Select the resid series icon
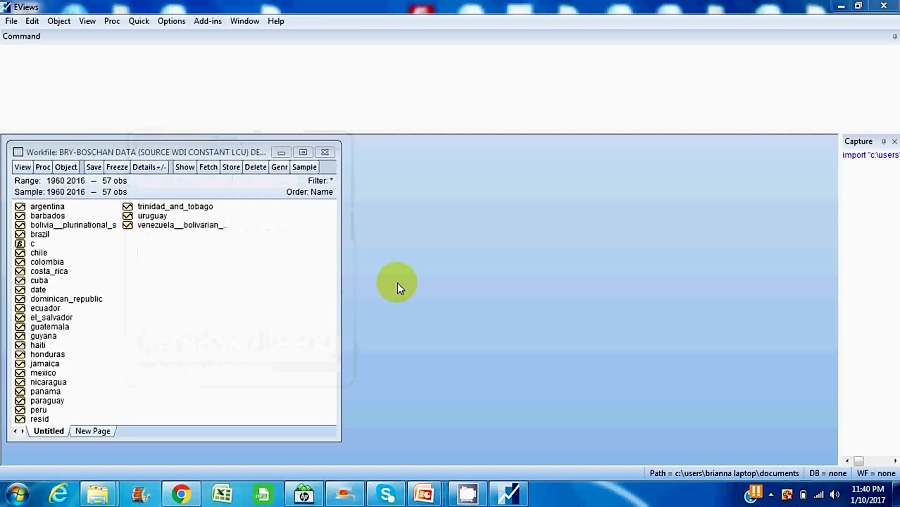This screenshot has height=507, width=900. [x=20, y=419]
